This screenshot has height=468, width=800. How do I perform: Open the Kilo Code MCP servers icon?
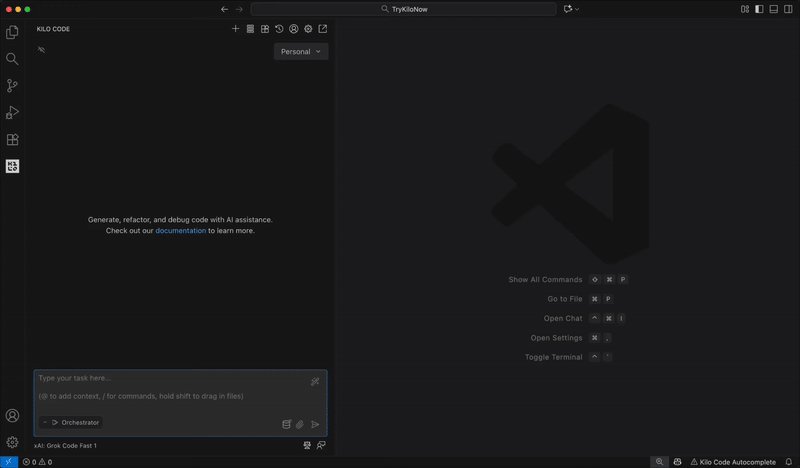tap(250, 29)
